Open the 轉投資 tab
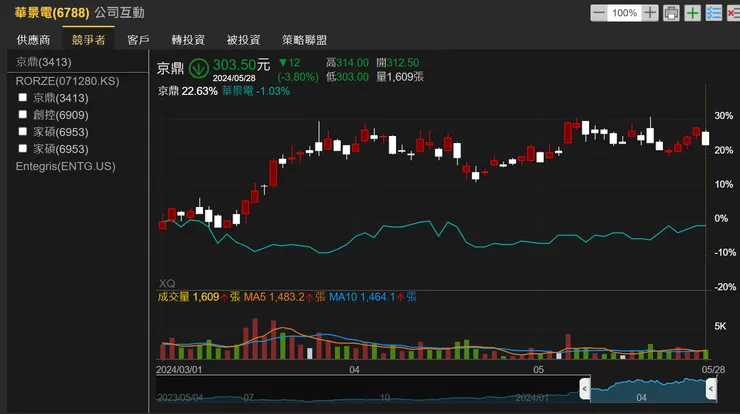 (188, 40)
